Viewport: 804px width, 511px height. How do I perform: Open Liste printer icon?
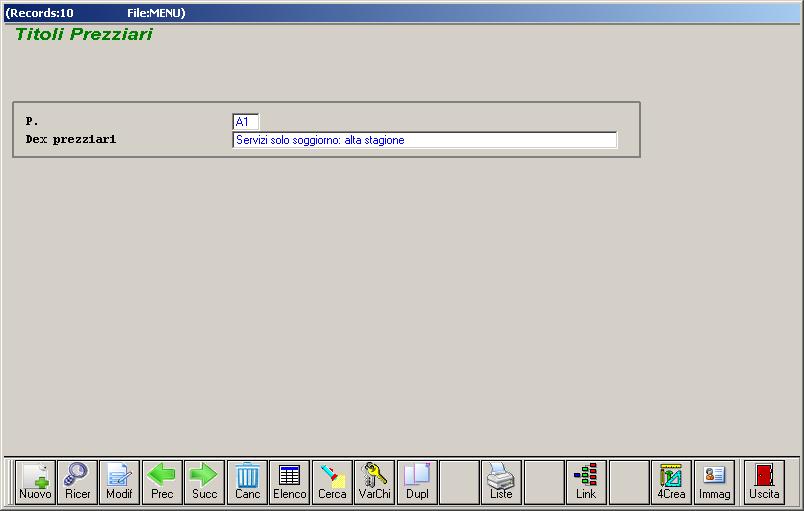pos(501,482)
